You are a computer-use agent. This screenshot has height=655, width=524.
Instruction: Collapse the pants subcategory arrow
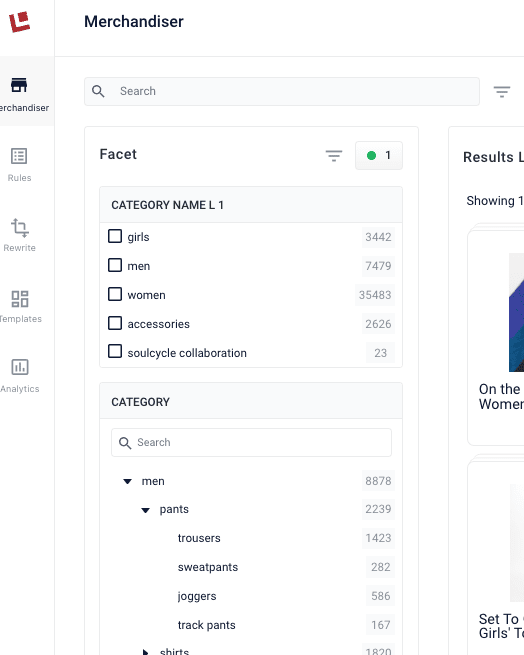(x=145, y=510)
